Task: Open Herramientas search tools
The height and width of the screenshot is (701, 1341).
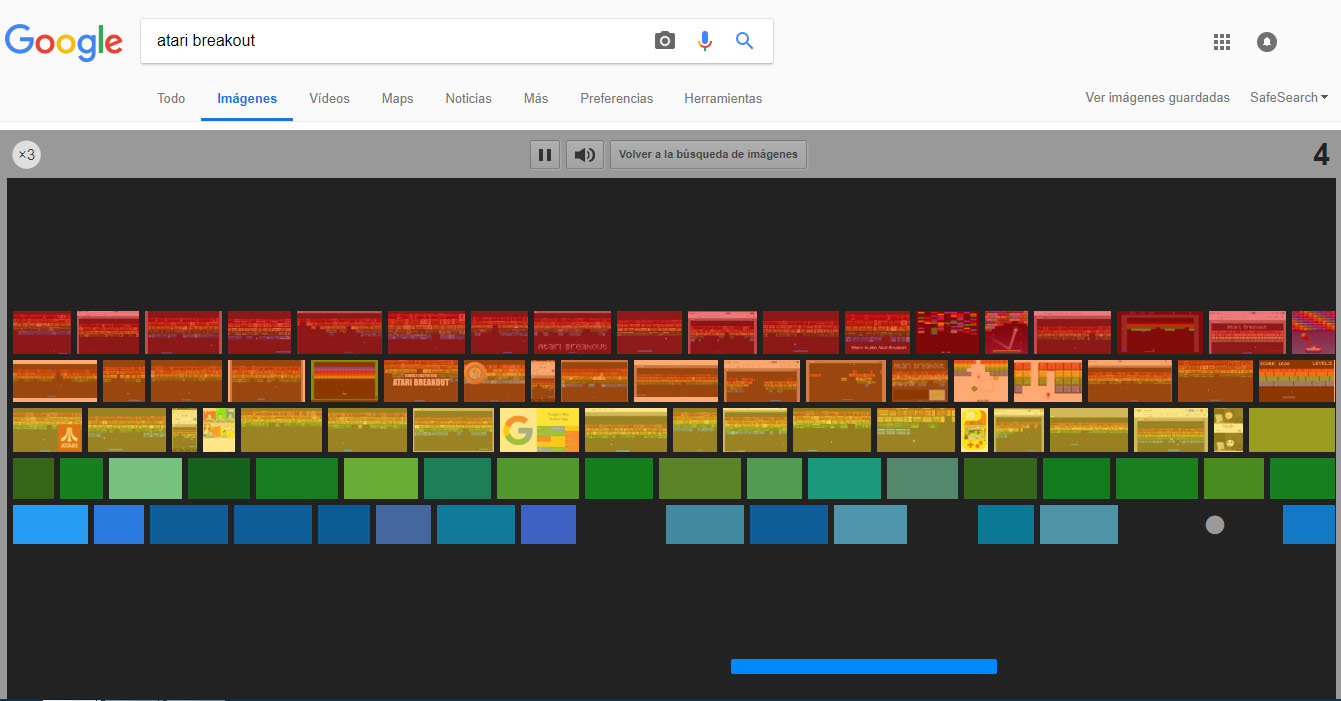Action: click(x=723, y=98)
